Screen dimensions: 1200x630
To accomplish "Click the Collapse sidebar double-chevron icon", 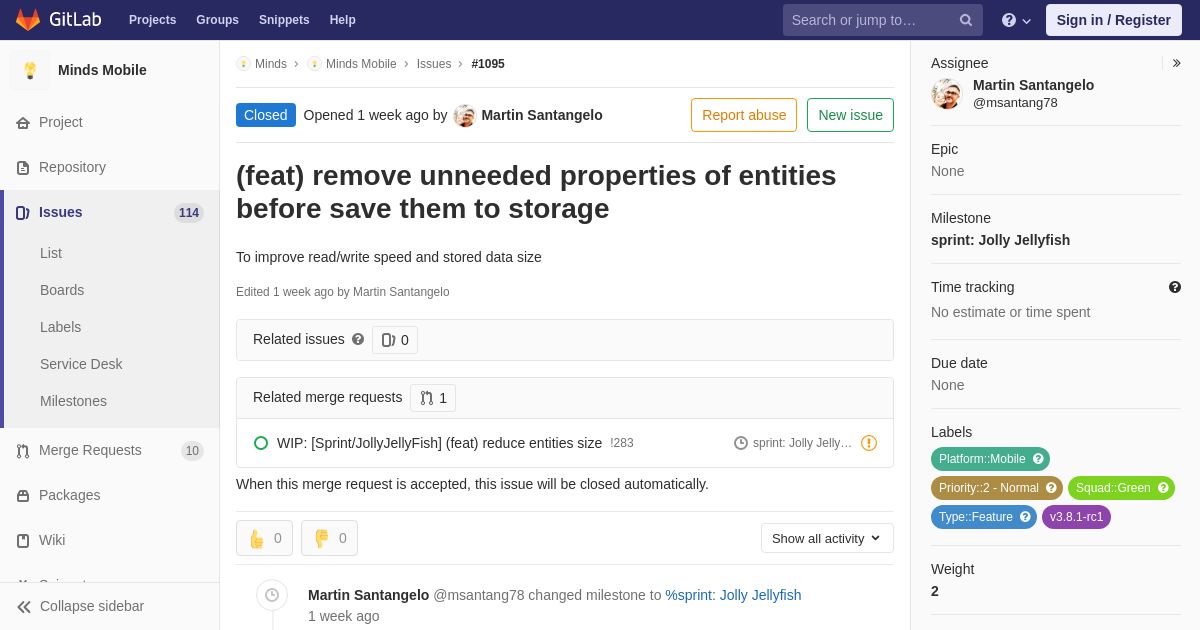I will (x=24, y=607).
